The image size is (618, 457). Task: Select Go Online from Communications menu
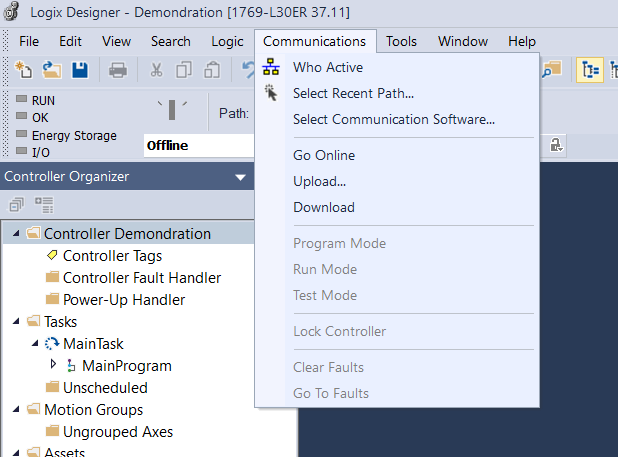click(323, 155)
